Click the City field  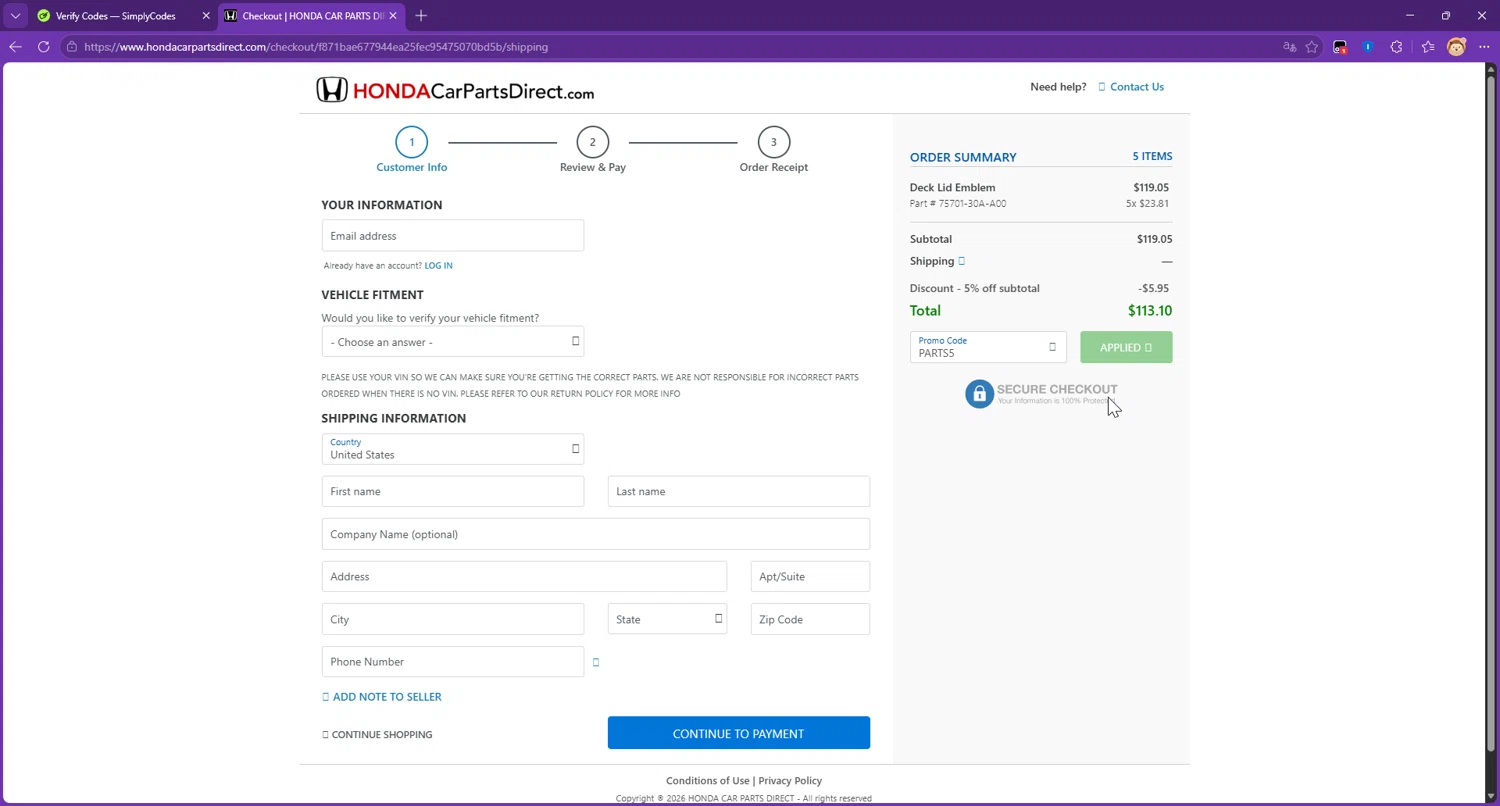click(x=453, y=619)
